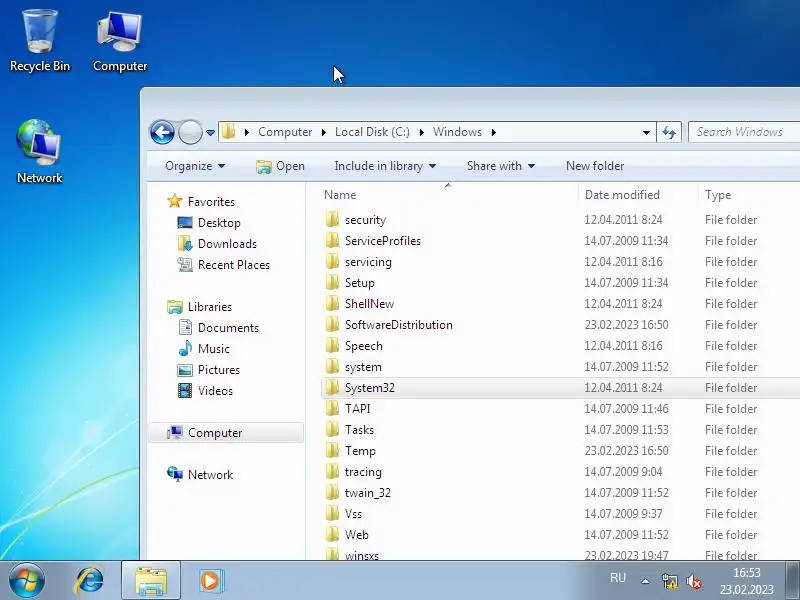Select the Network desktop icon

39,152
